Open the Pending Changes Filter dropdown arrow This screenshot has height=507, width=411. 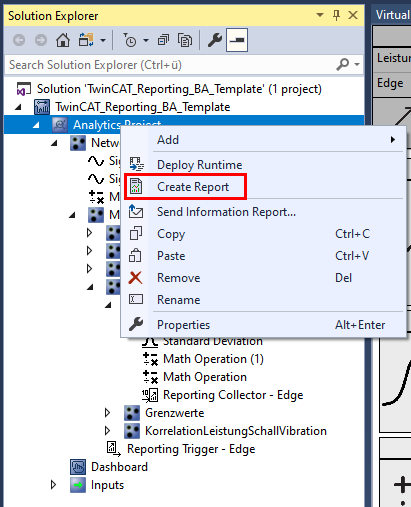(146, 41)
